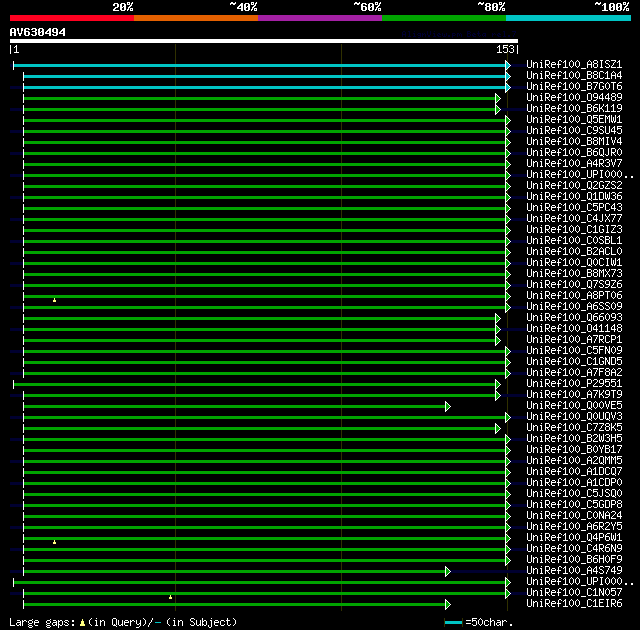Select label UniRef100_C1EIR6
This screenshot has height=630, width=640.
pyautogui.click(x=574, y=604)
